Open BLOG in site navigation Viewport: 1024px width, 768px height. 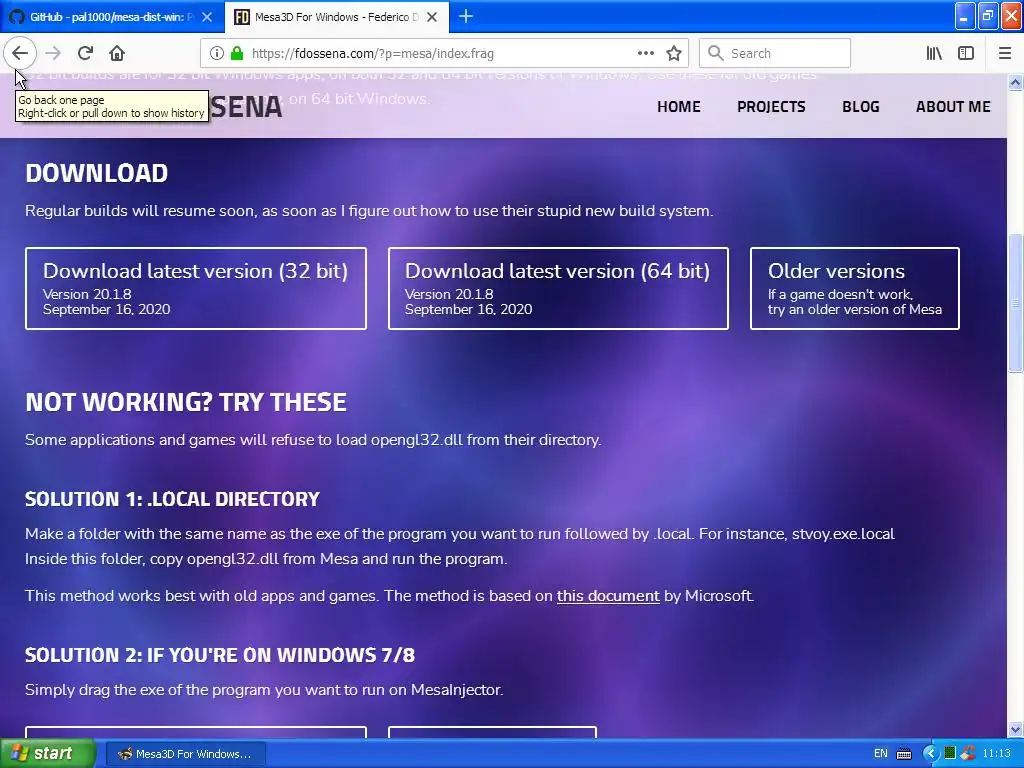click(861, 106)
